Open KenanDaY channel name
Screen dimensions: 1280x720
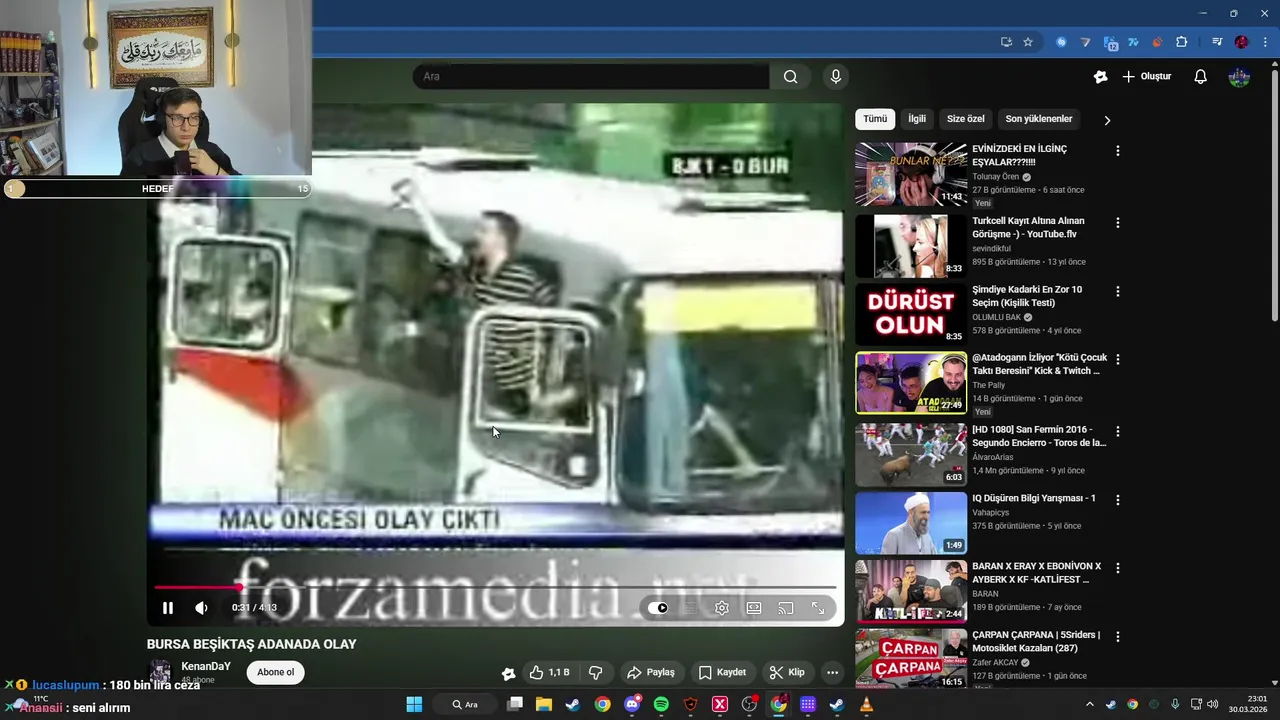[206, 666]
